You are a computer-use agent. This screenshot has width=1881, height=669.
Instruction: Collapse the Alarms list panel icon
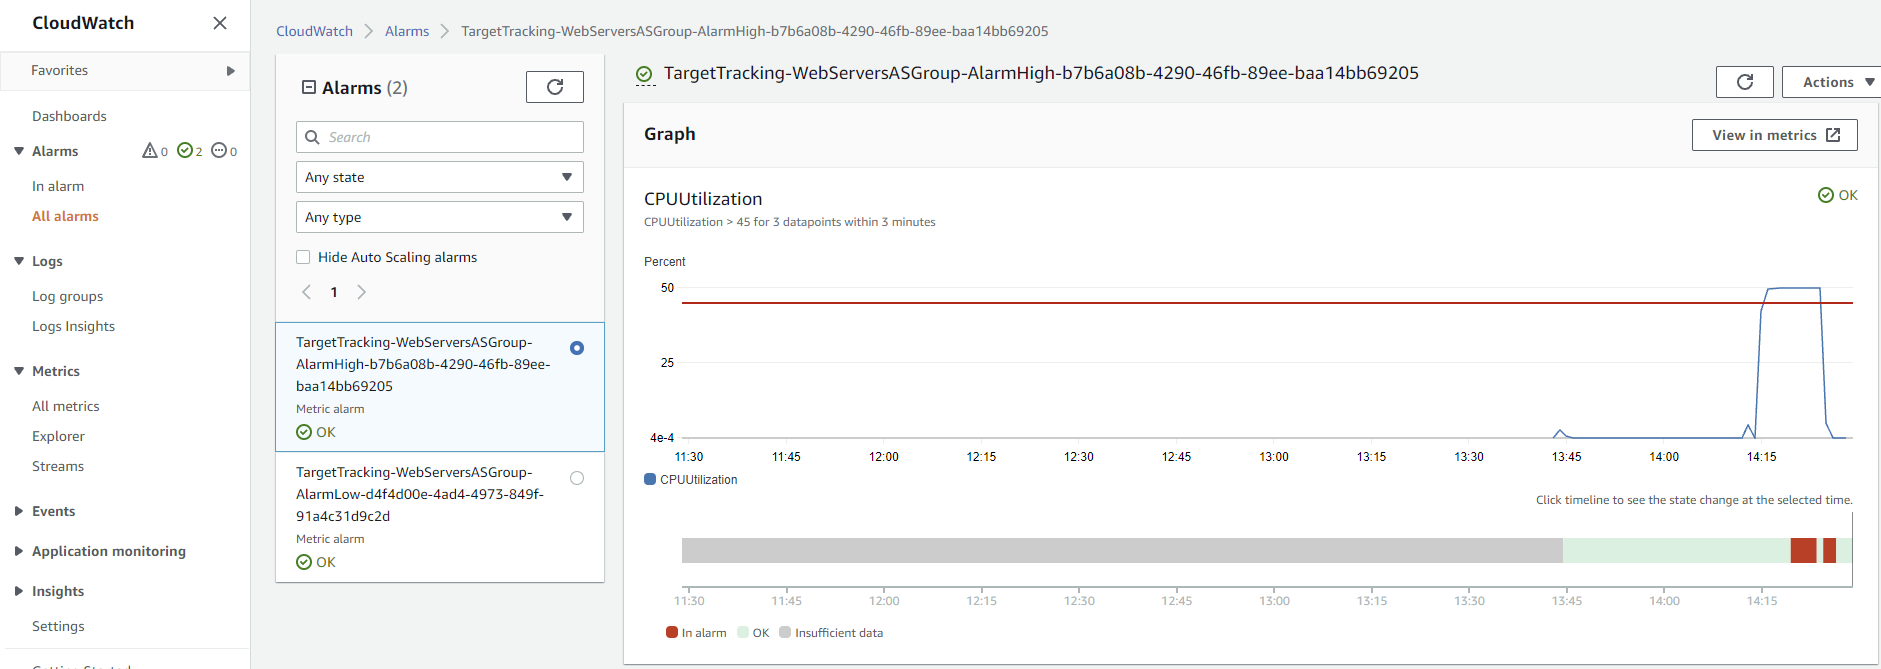(x=309, y=87)
